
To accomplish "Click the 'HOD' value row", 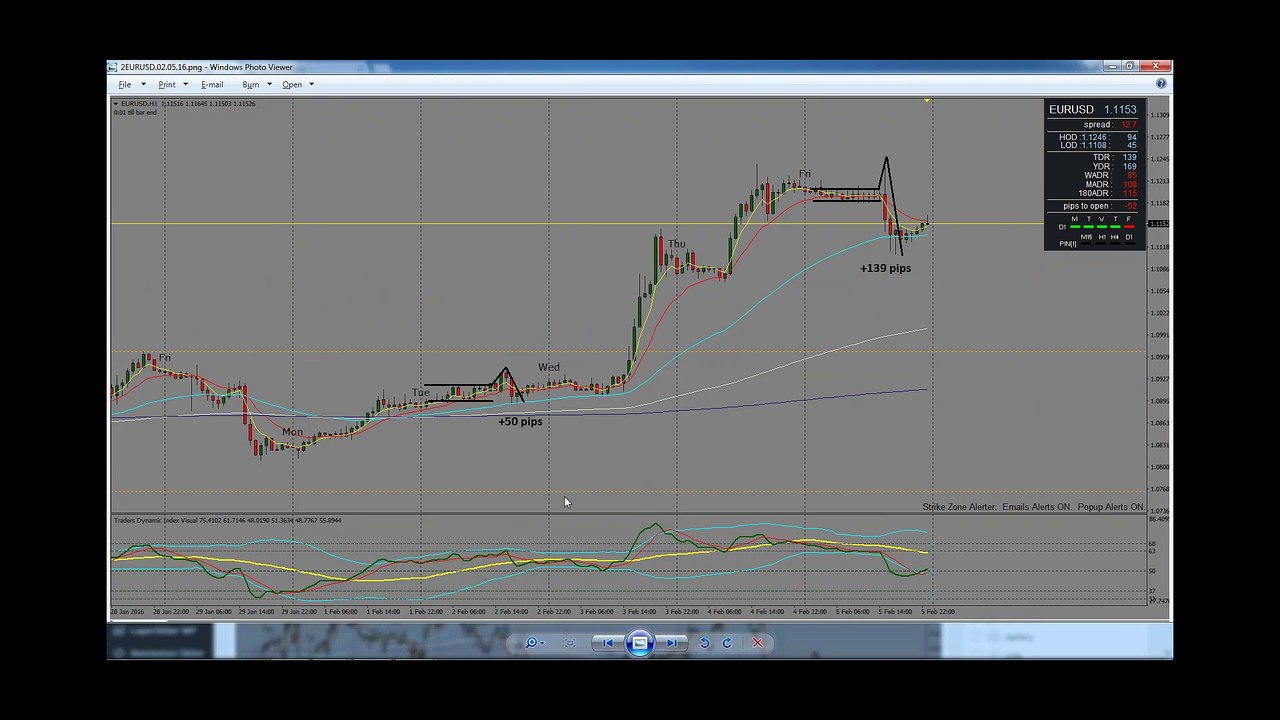I will pyautogui.click(x=1097, y=137).
